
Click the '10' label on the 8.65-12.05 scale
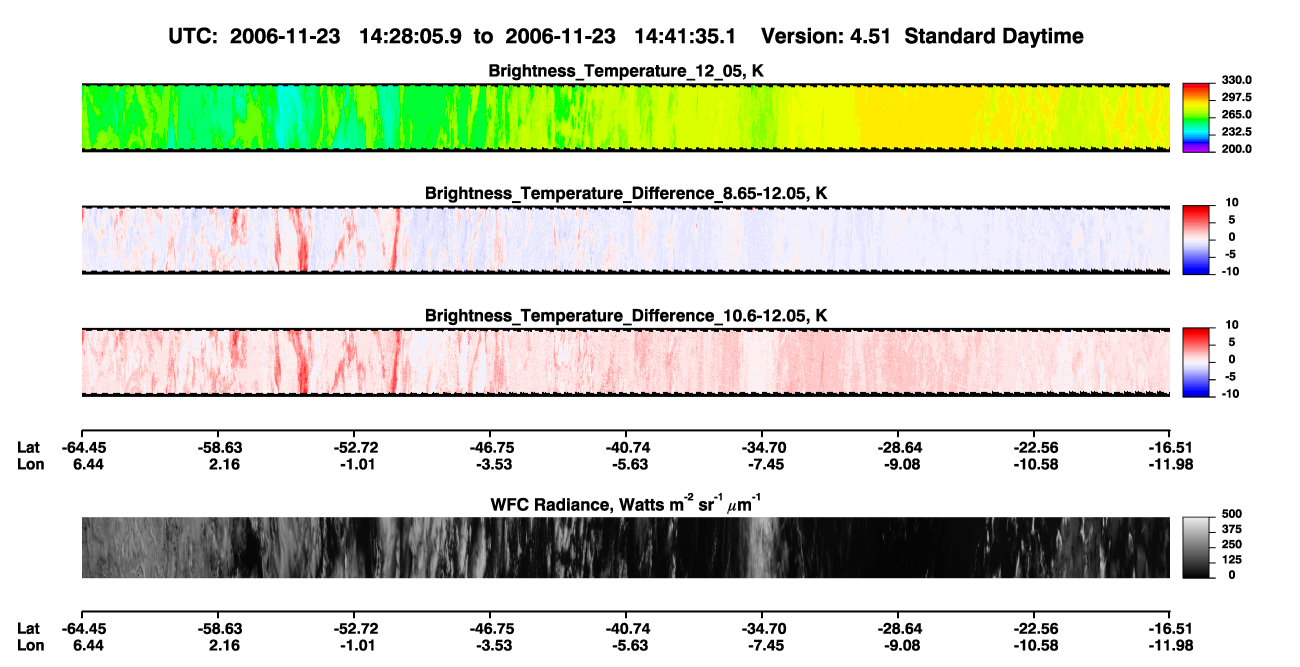click(x=1233, y=203)
